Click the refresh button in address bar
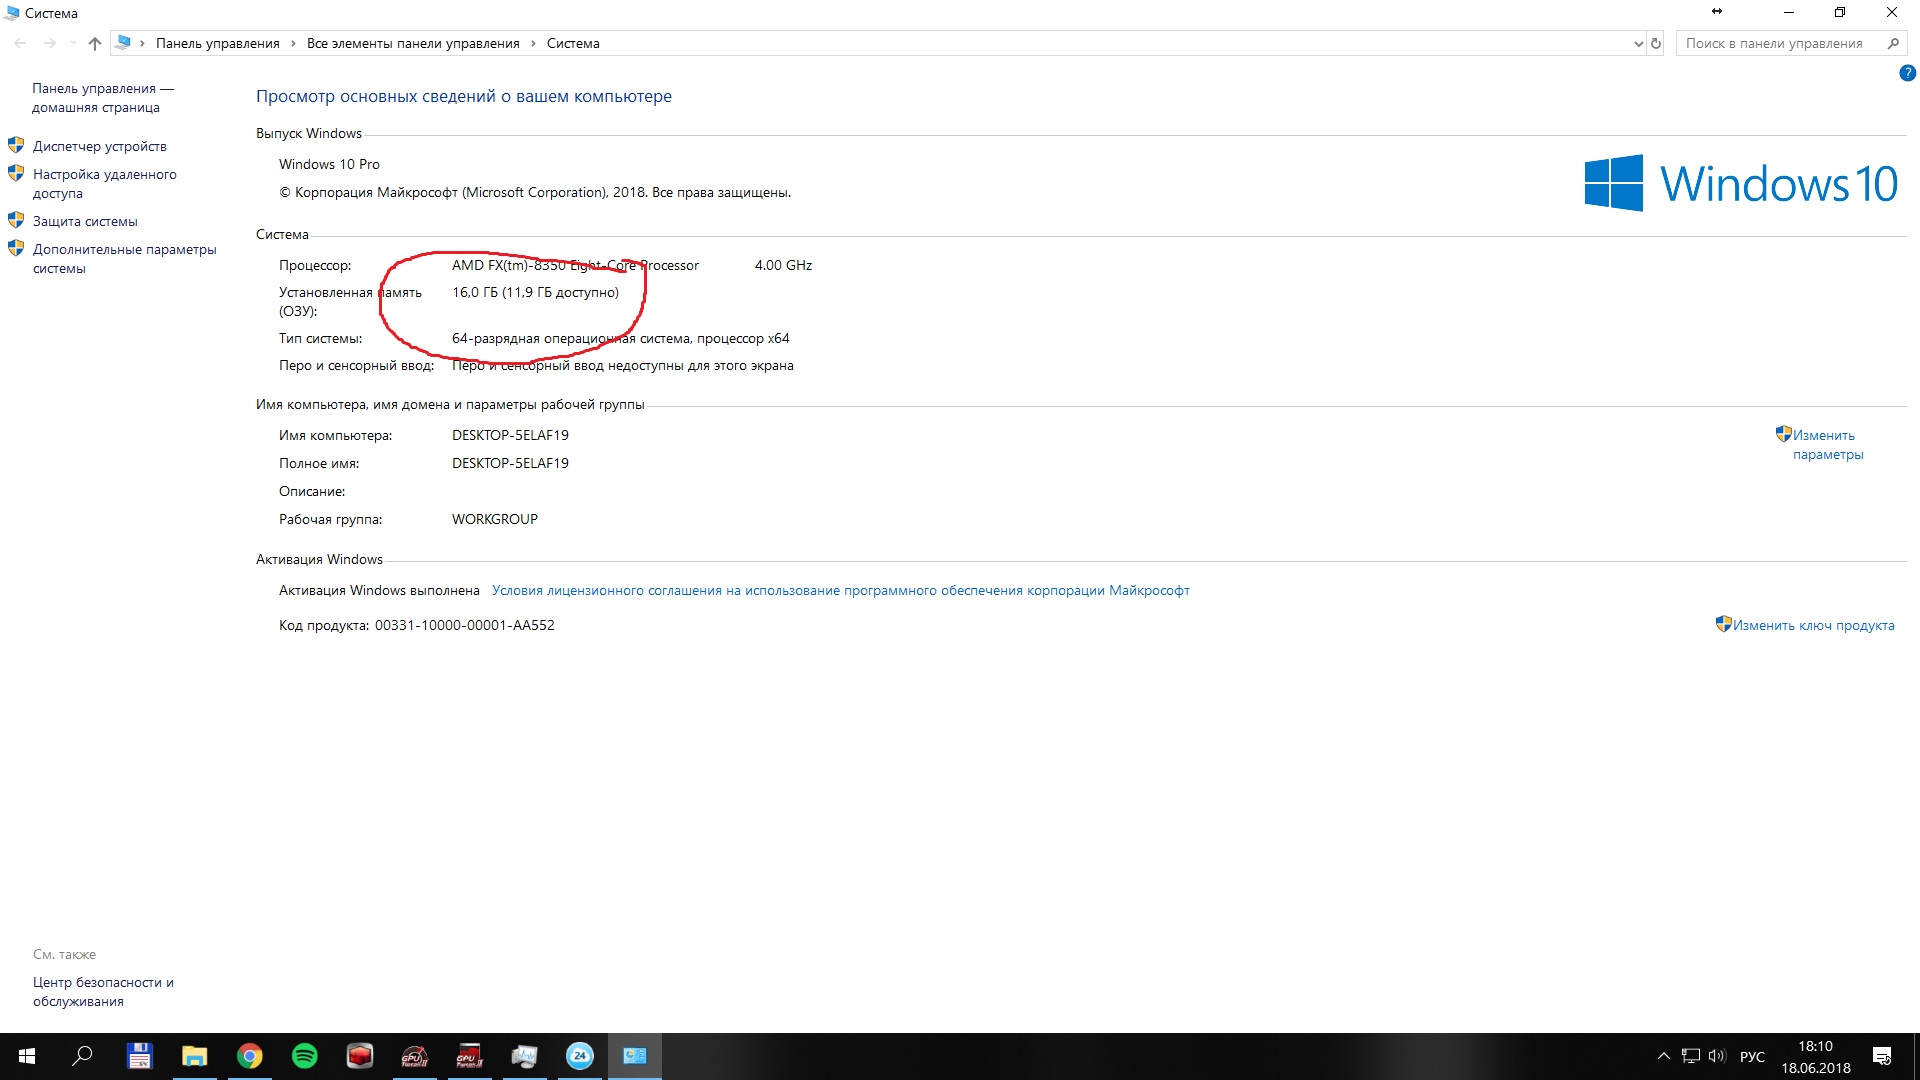The width and height of the screenshot is (1920, 1080). point(1656,43)
